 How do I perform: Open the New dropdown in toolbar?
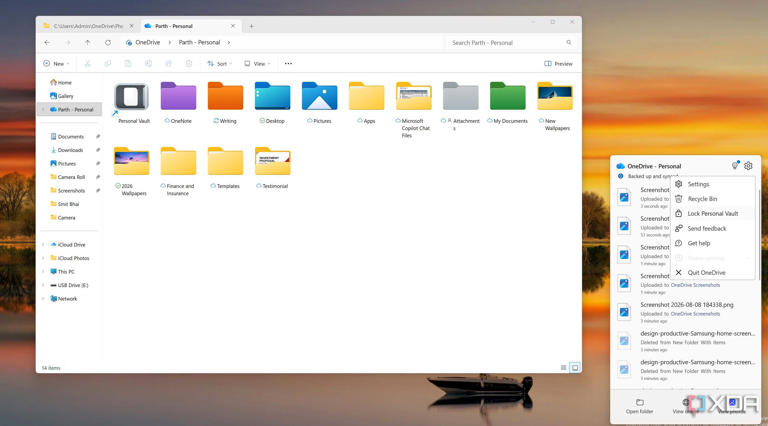click(x=56, y=64)
